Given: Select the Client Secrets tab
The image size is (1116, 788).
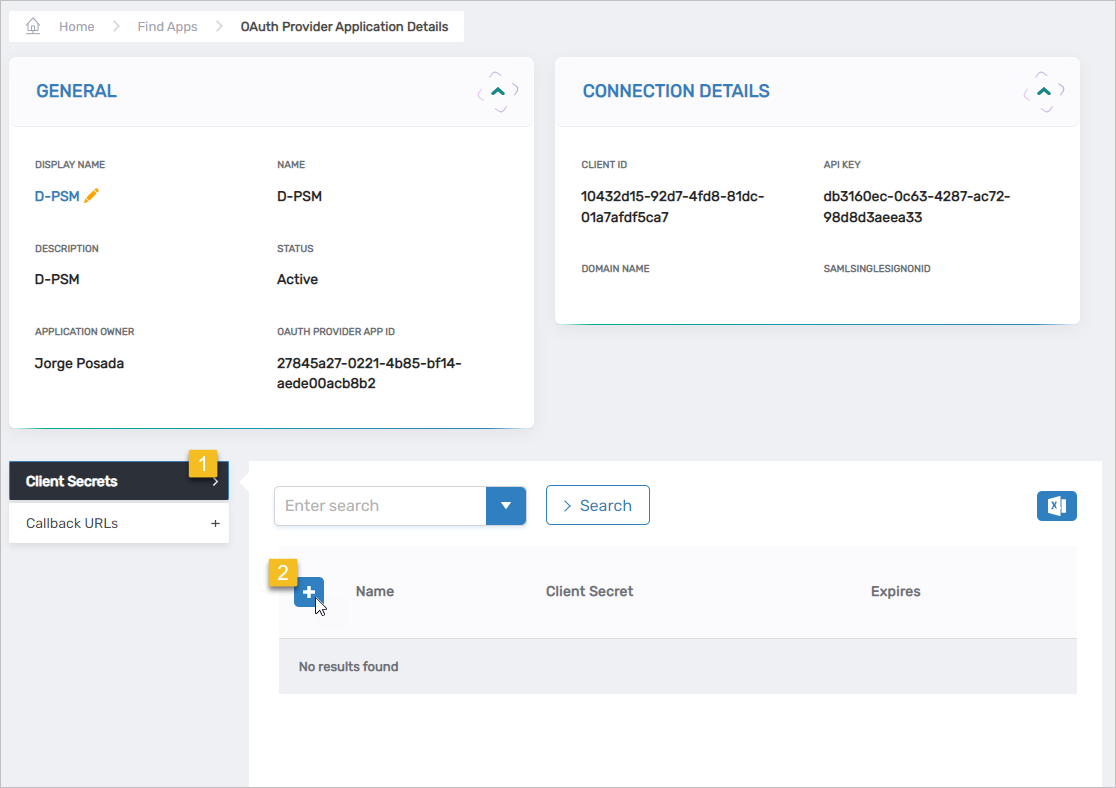Looking at the screenshot, I should coord(72,481).
